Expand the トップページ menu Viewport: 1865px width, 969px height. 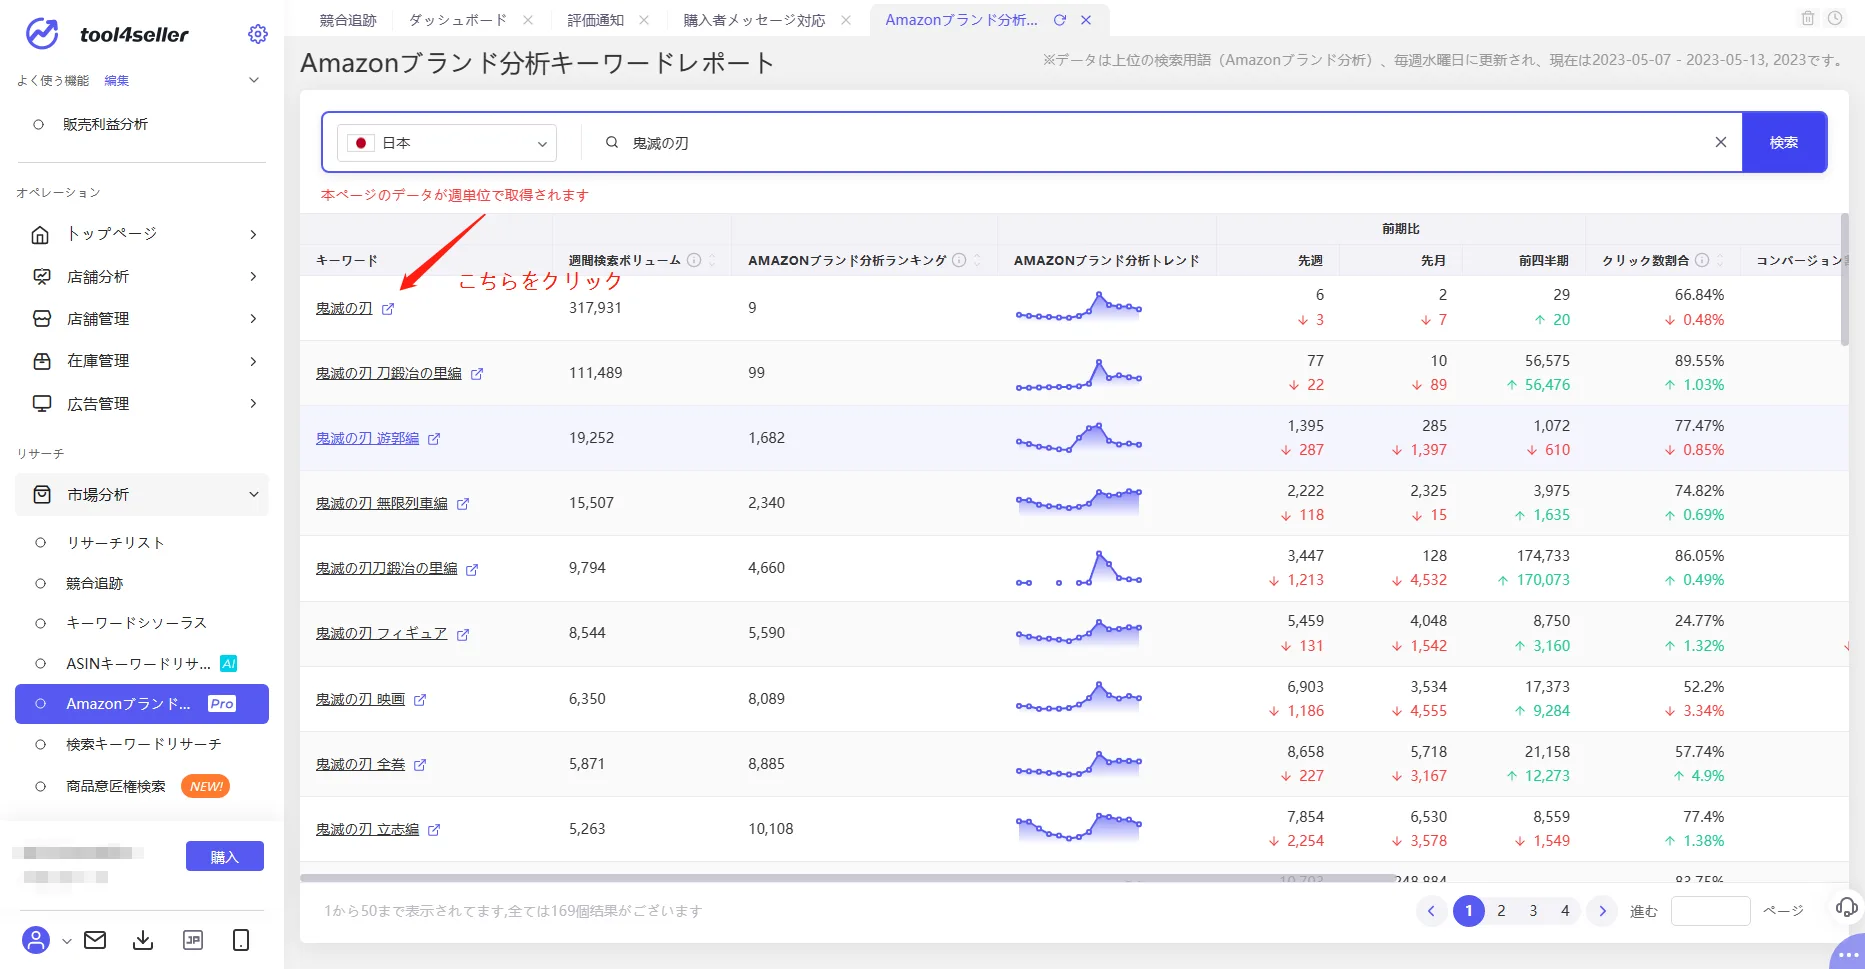pyautogui.click(x=142, y=234)
